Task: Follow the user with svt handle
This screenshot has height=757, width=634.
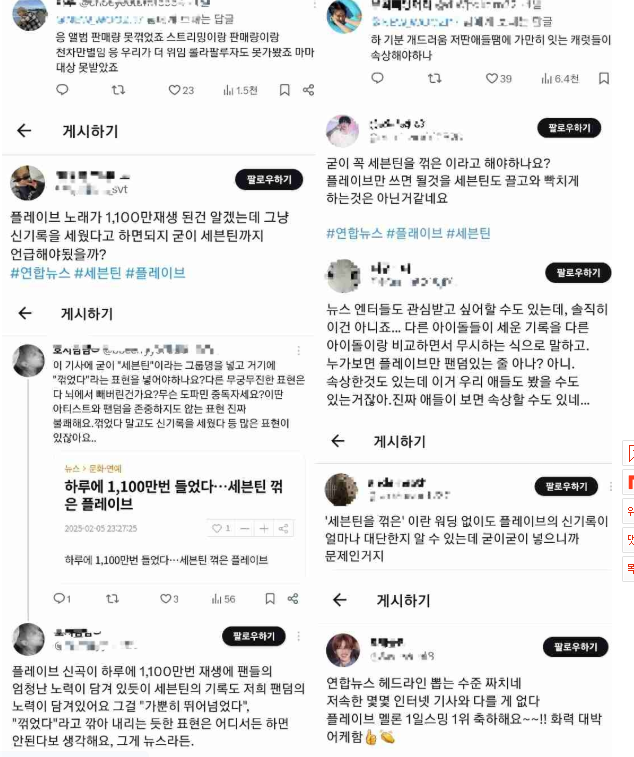Action: coord(269,180)
